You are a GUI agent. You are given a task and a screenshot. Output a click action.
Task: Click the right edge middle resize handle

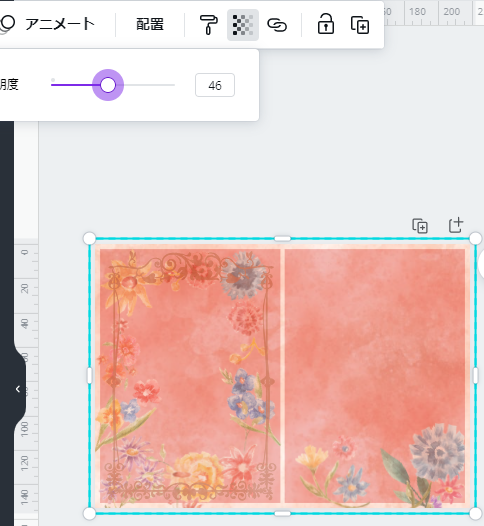[x=475, y=376]
